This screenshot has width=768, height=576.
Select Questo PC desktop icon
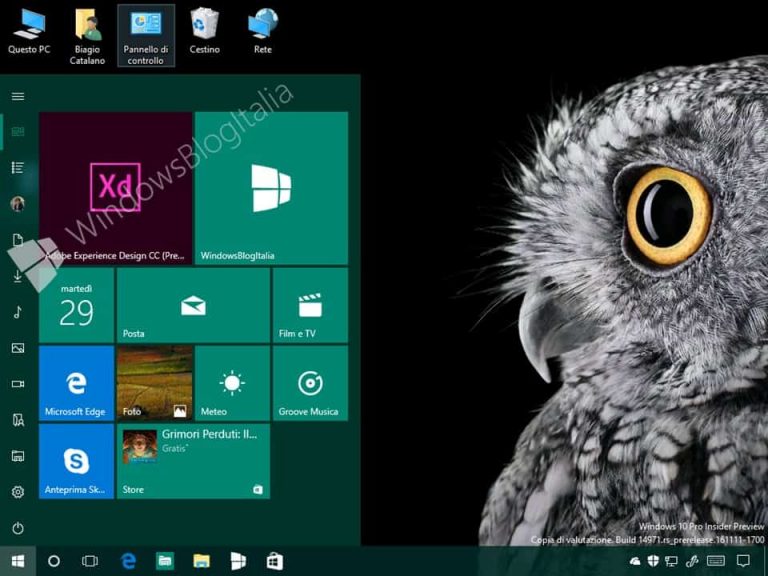tap(29, 32)
